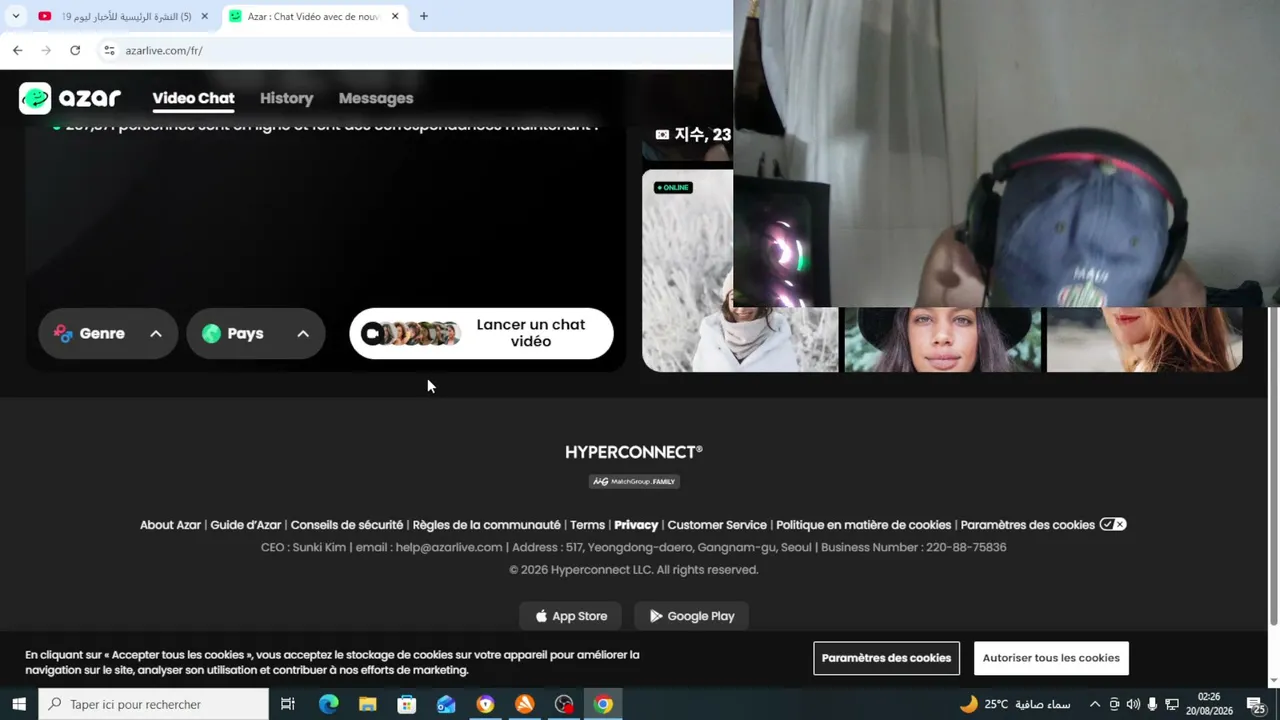The height and width of the screenshot is (720, 1280).
Task: Open Task View on the taskbar
Action: (288, 704)
